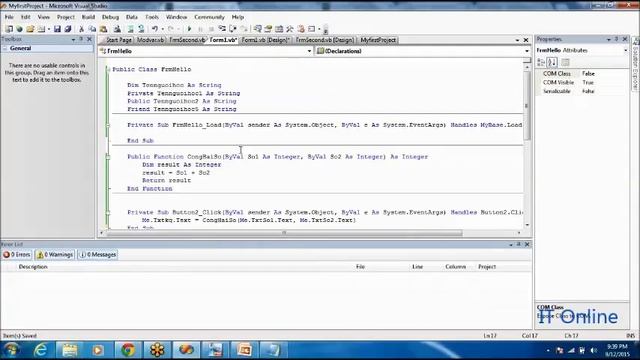640x360 pixels.
Task: Toggle the 0 Messages filter
Action: (x=98, y=255)
